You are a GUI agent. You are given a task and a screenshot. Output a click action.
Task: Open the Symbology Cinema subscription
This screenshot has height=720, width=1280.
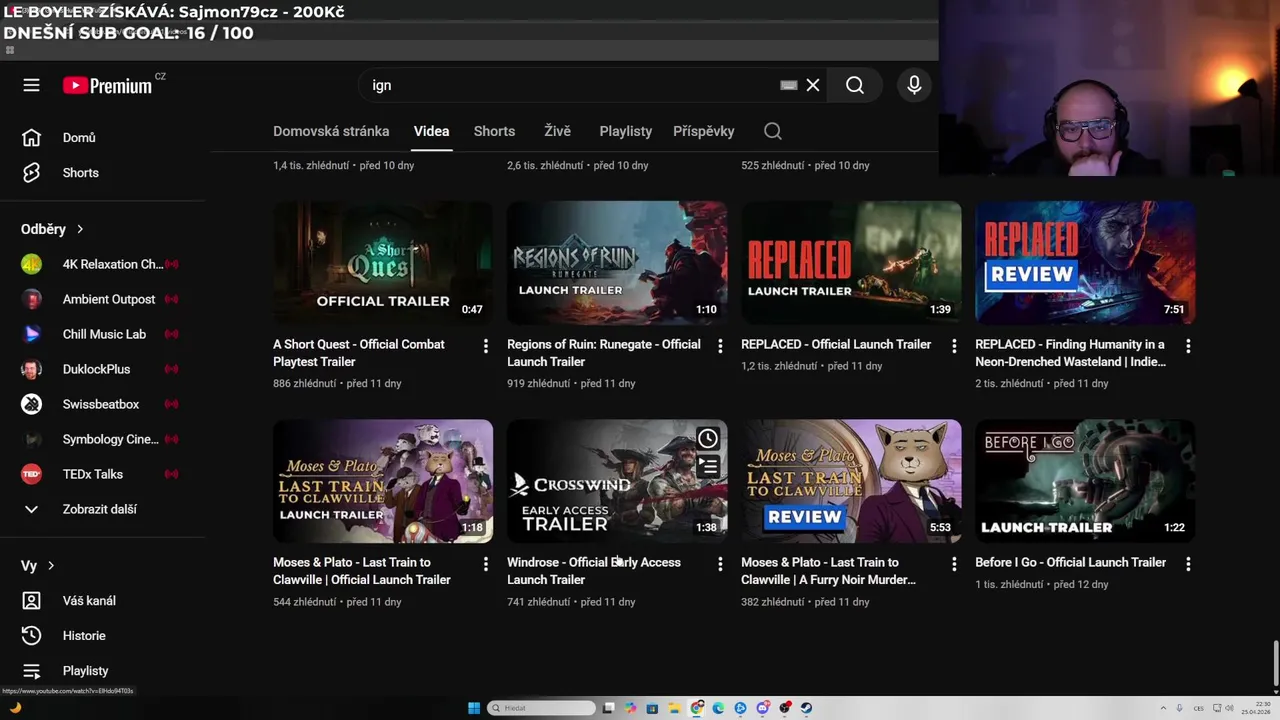102,439
